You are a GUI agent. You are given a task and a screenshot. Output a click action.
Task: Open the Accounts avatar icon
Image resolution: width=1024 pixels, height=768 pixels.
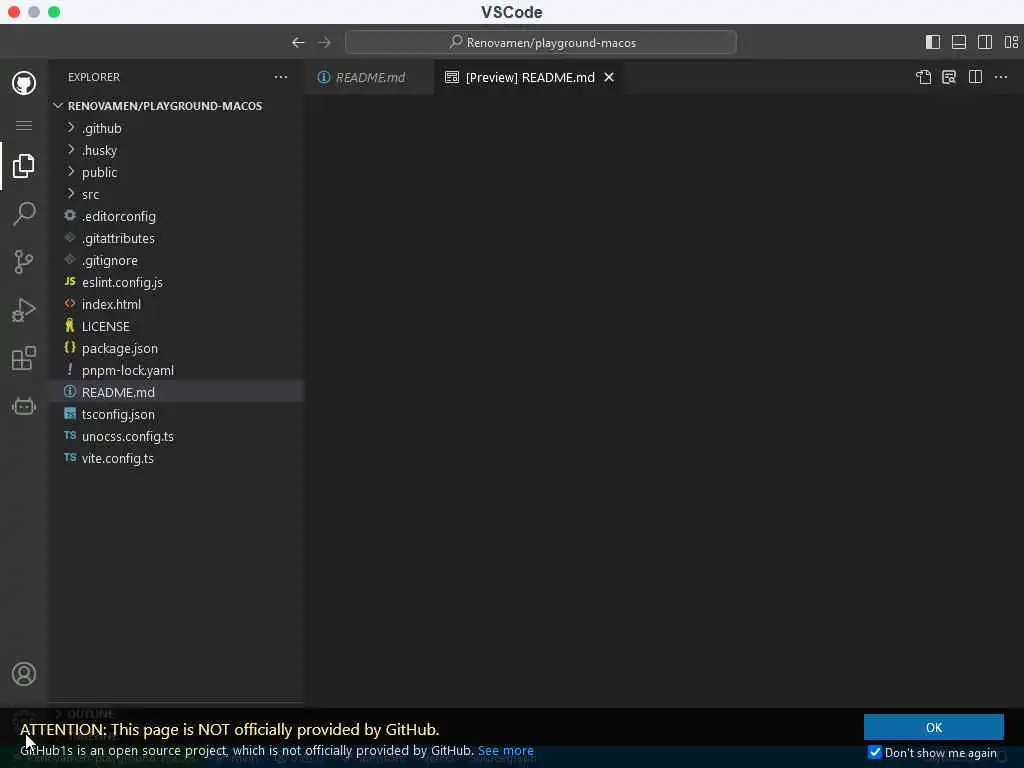(x=24, y=674)
